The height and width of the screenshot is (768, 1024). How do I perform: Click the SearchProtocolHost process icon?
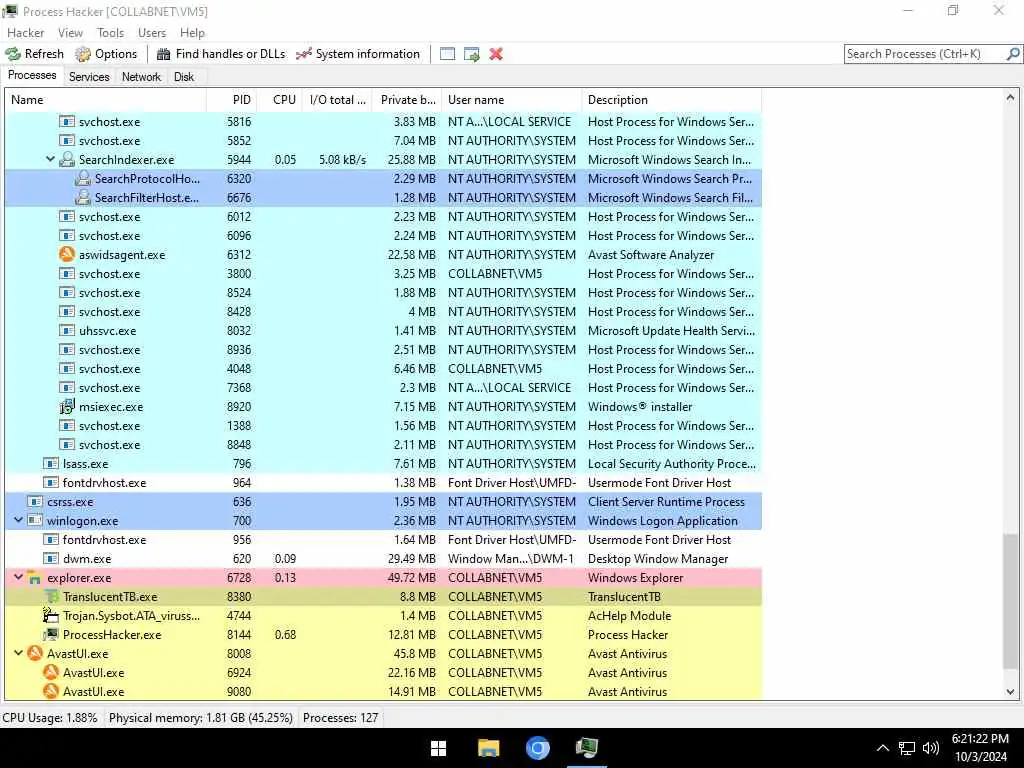point(83,178)
